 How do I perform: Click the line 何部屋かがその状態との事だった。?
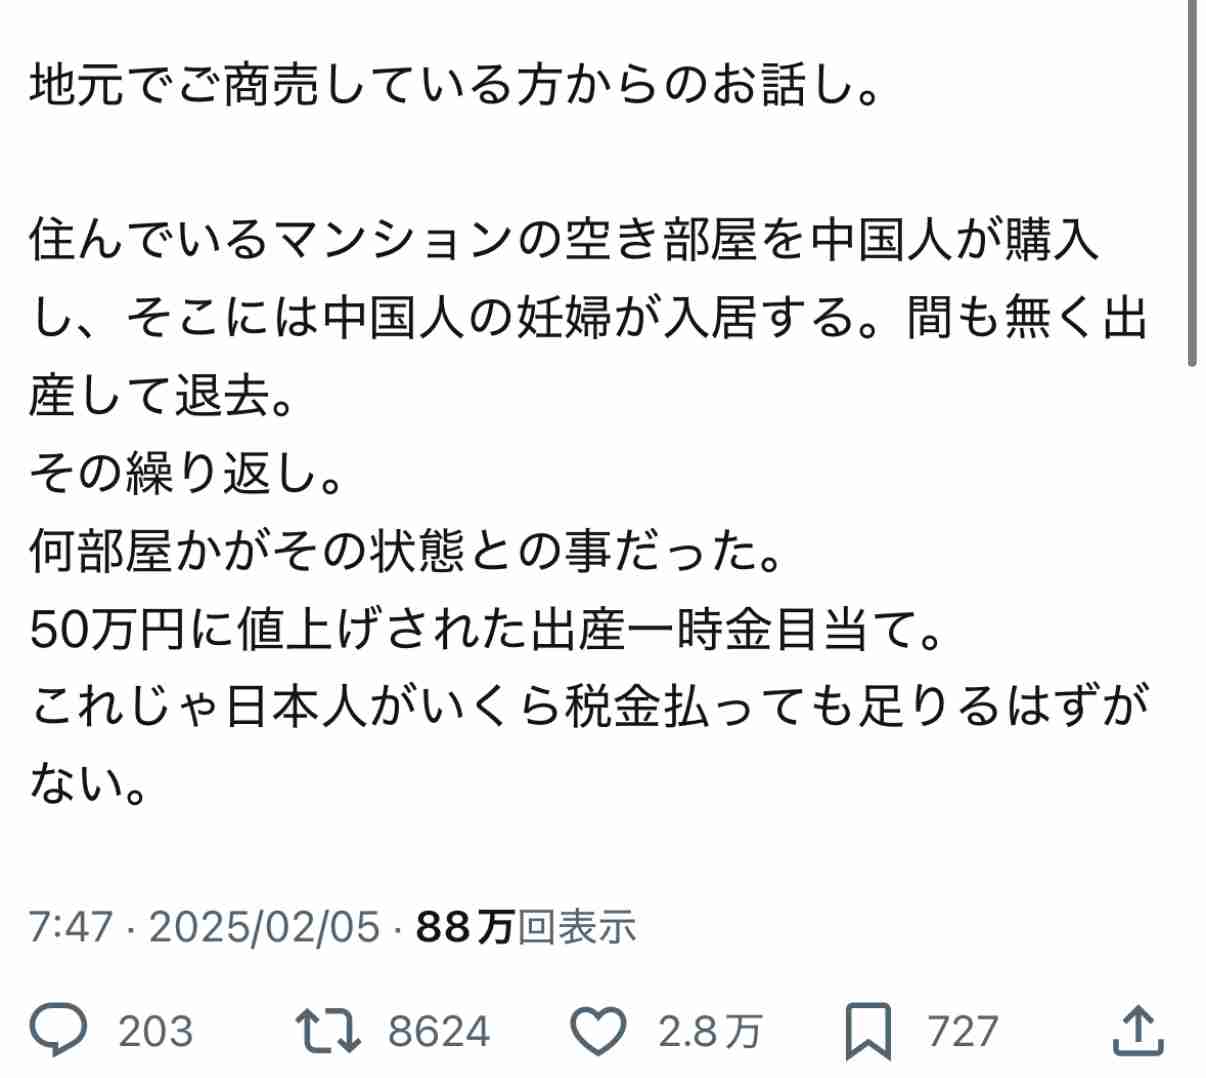pos(406,551)
